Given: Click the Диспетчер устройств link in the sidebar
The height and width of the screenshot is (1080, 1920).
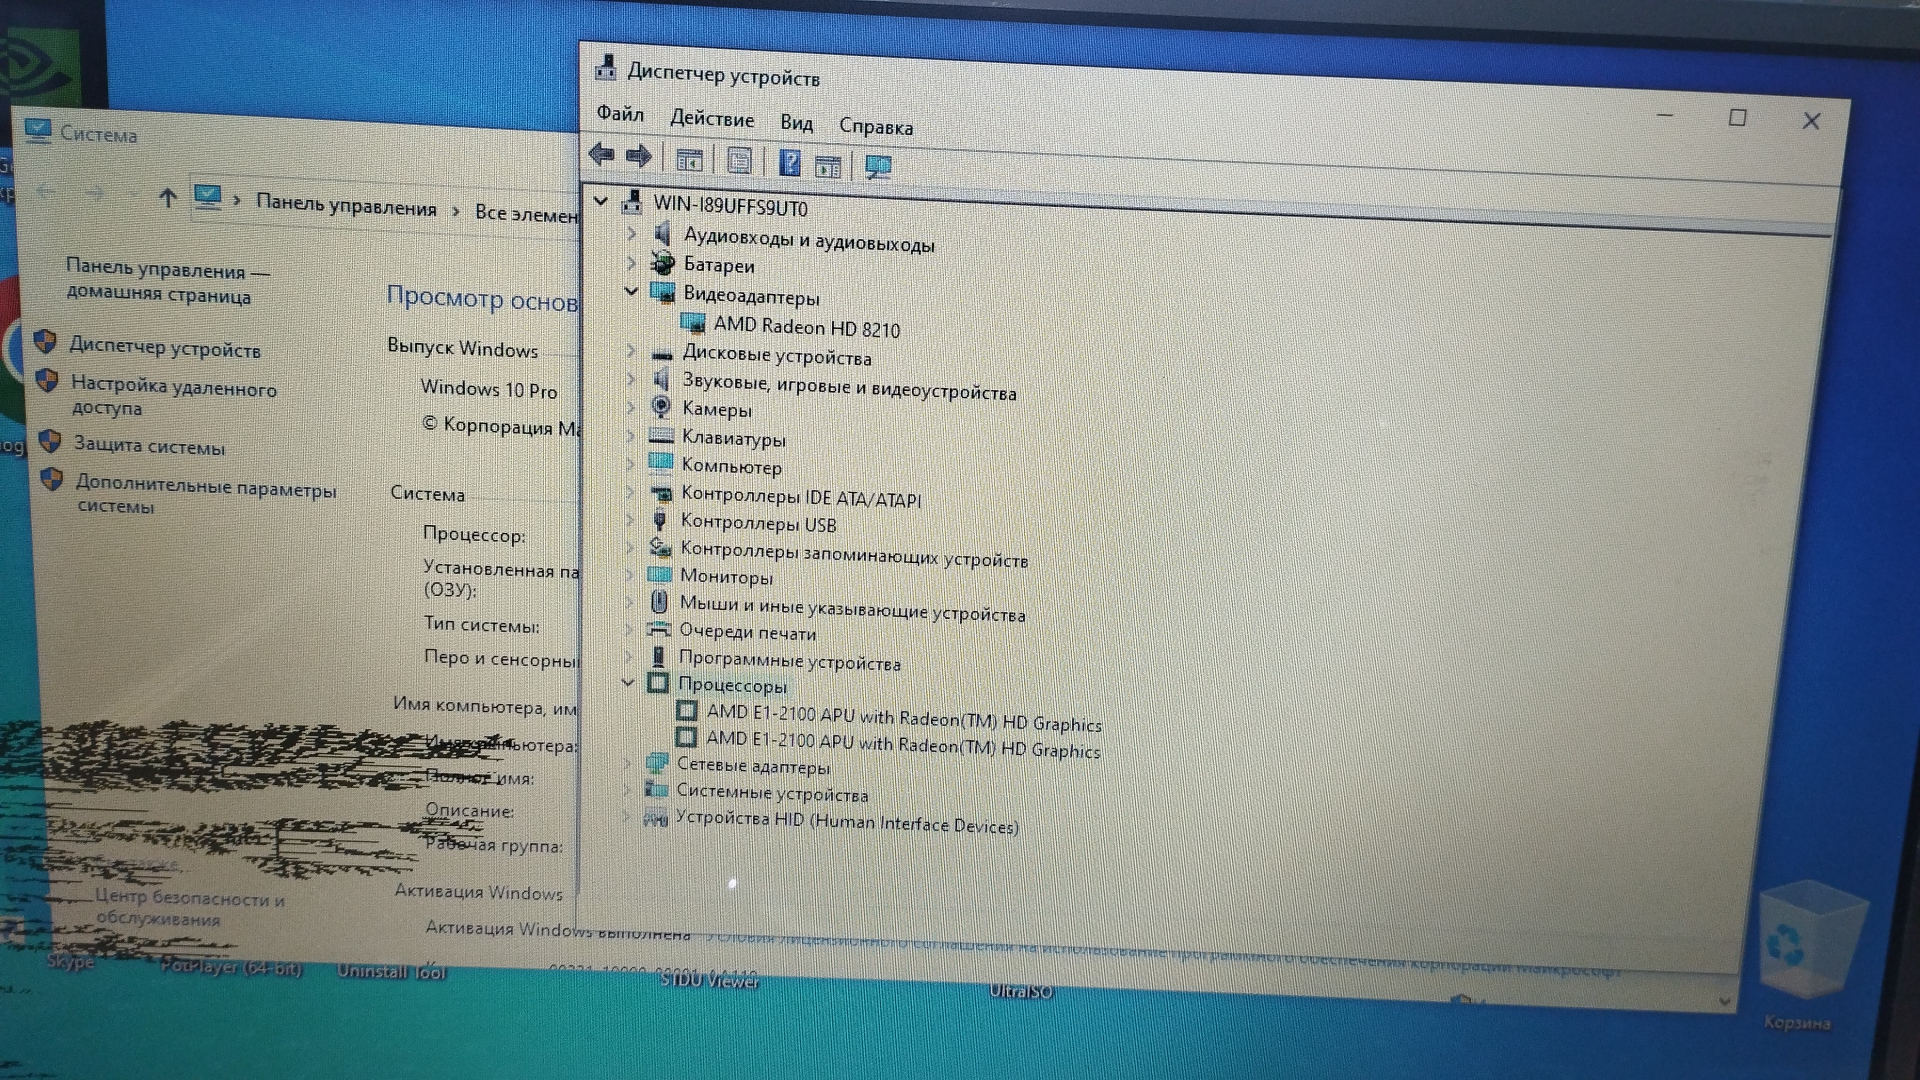Looking at the screenshot, I should click(165, 348).
